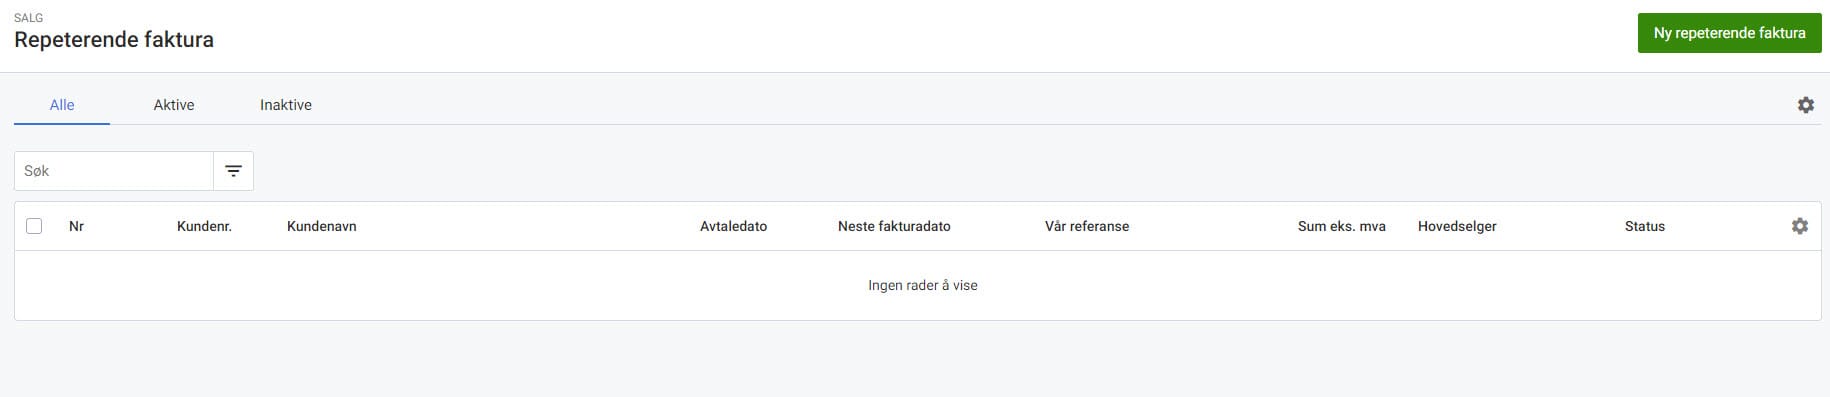Sort by the Neste fakturadato column header
Screen dimensions: 1830x397
tap(894, 226)
